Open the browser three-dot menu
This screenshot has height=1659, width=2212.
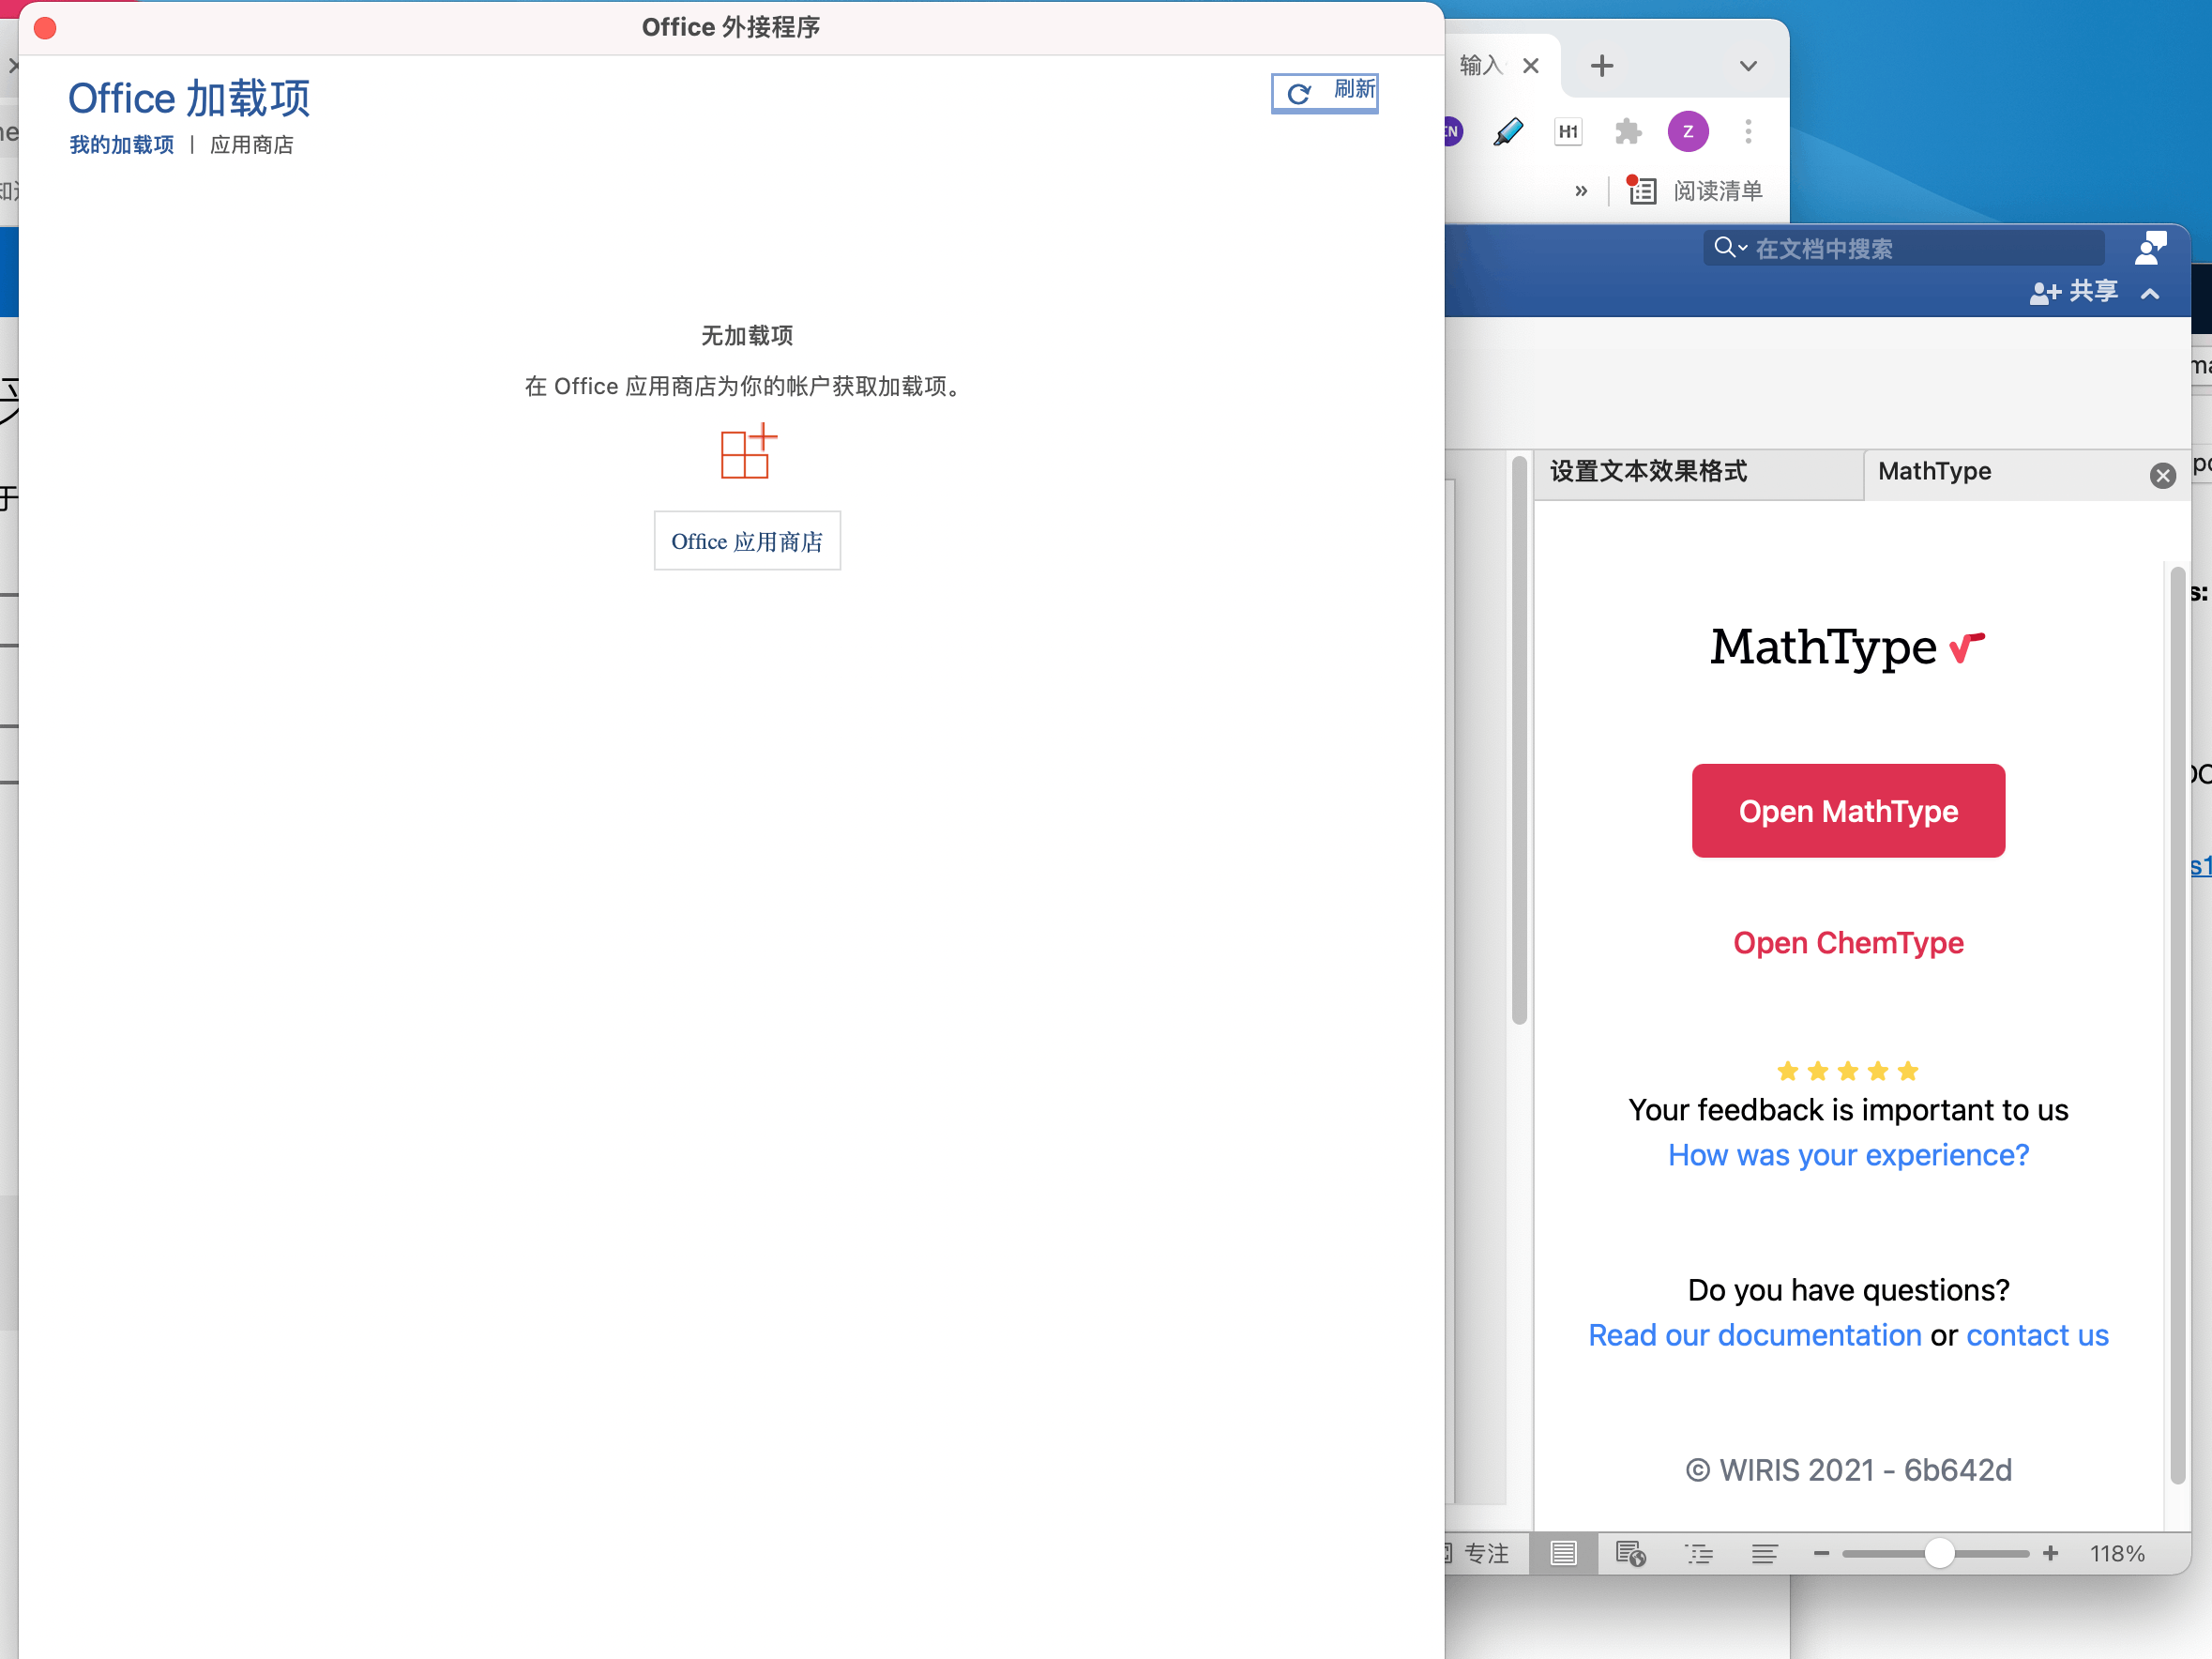tap(1748, 131)
